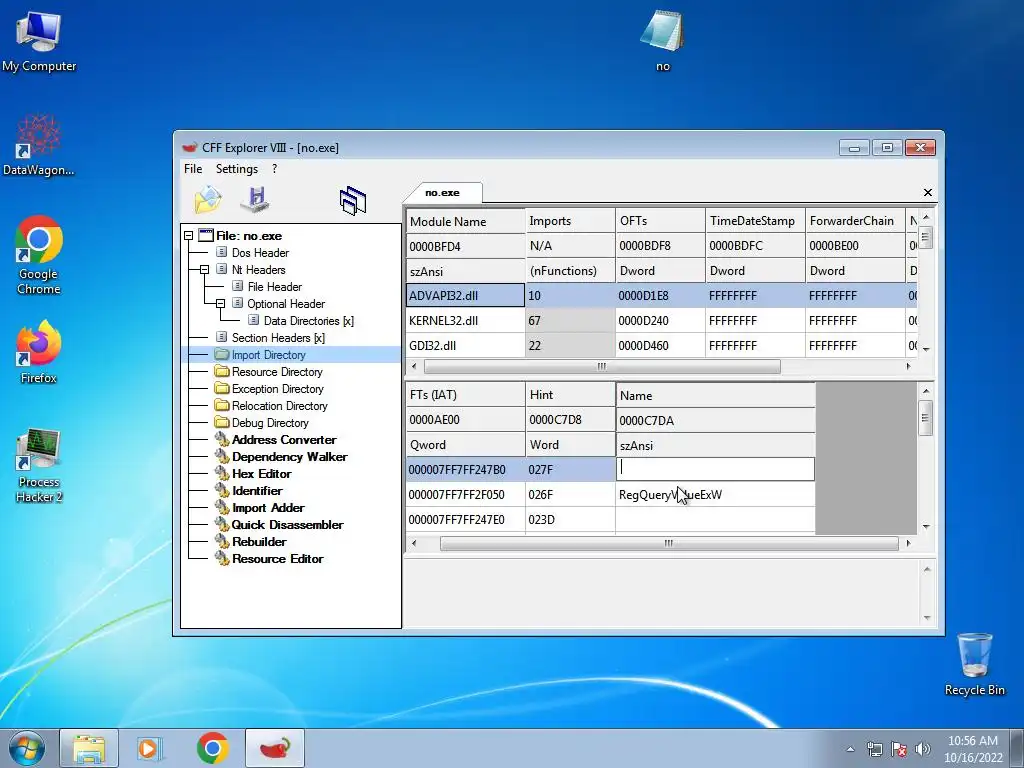Click the My Computer desktop icon

click(39, 41)
